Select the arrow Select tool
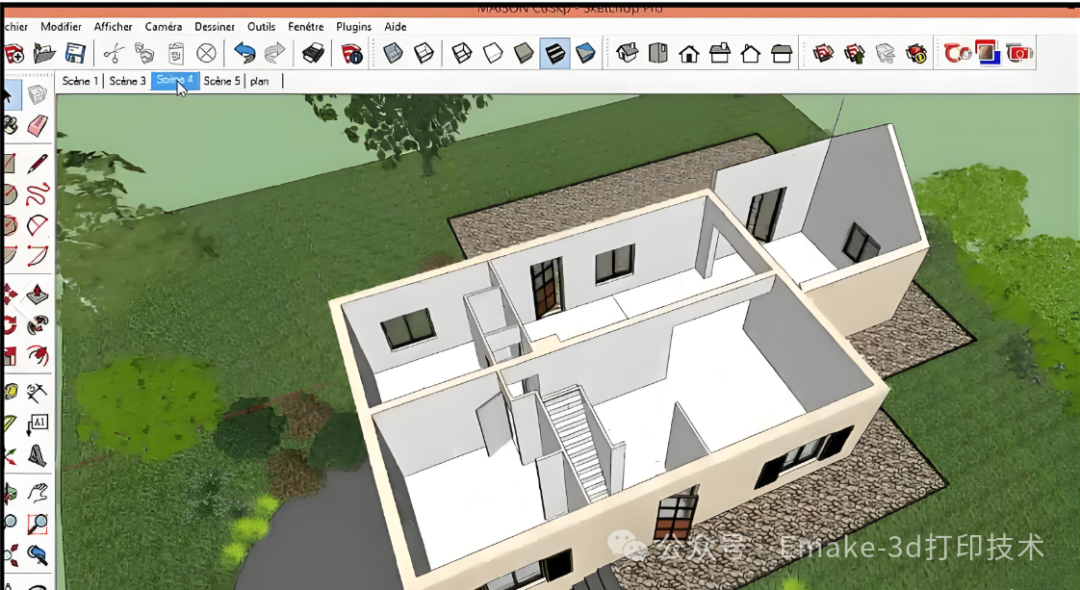The image size is (1080, 590). 11,95
